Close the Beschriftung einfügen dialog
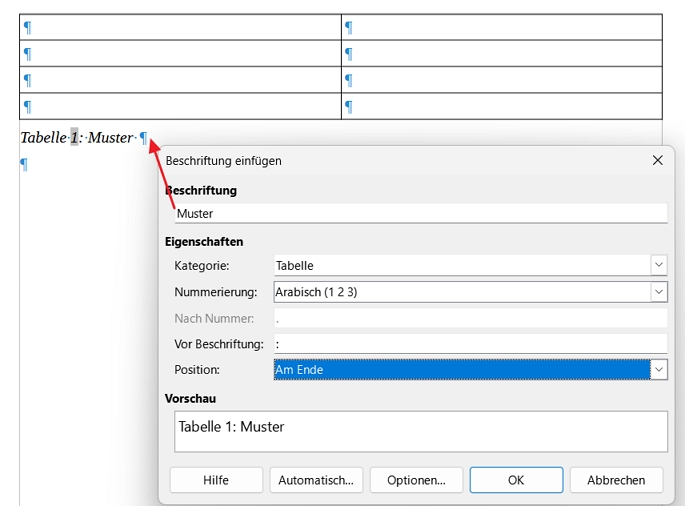 click(x=657, y=160)
